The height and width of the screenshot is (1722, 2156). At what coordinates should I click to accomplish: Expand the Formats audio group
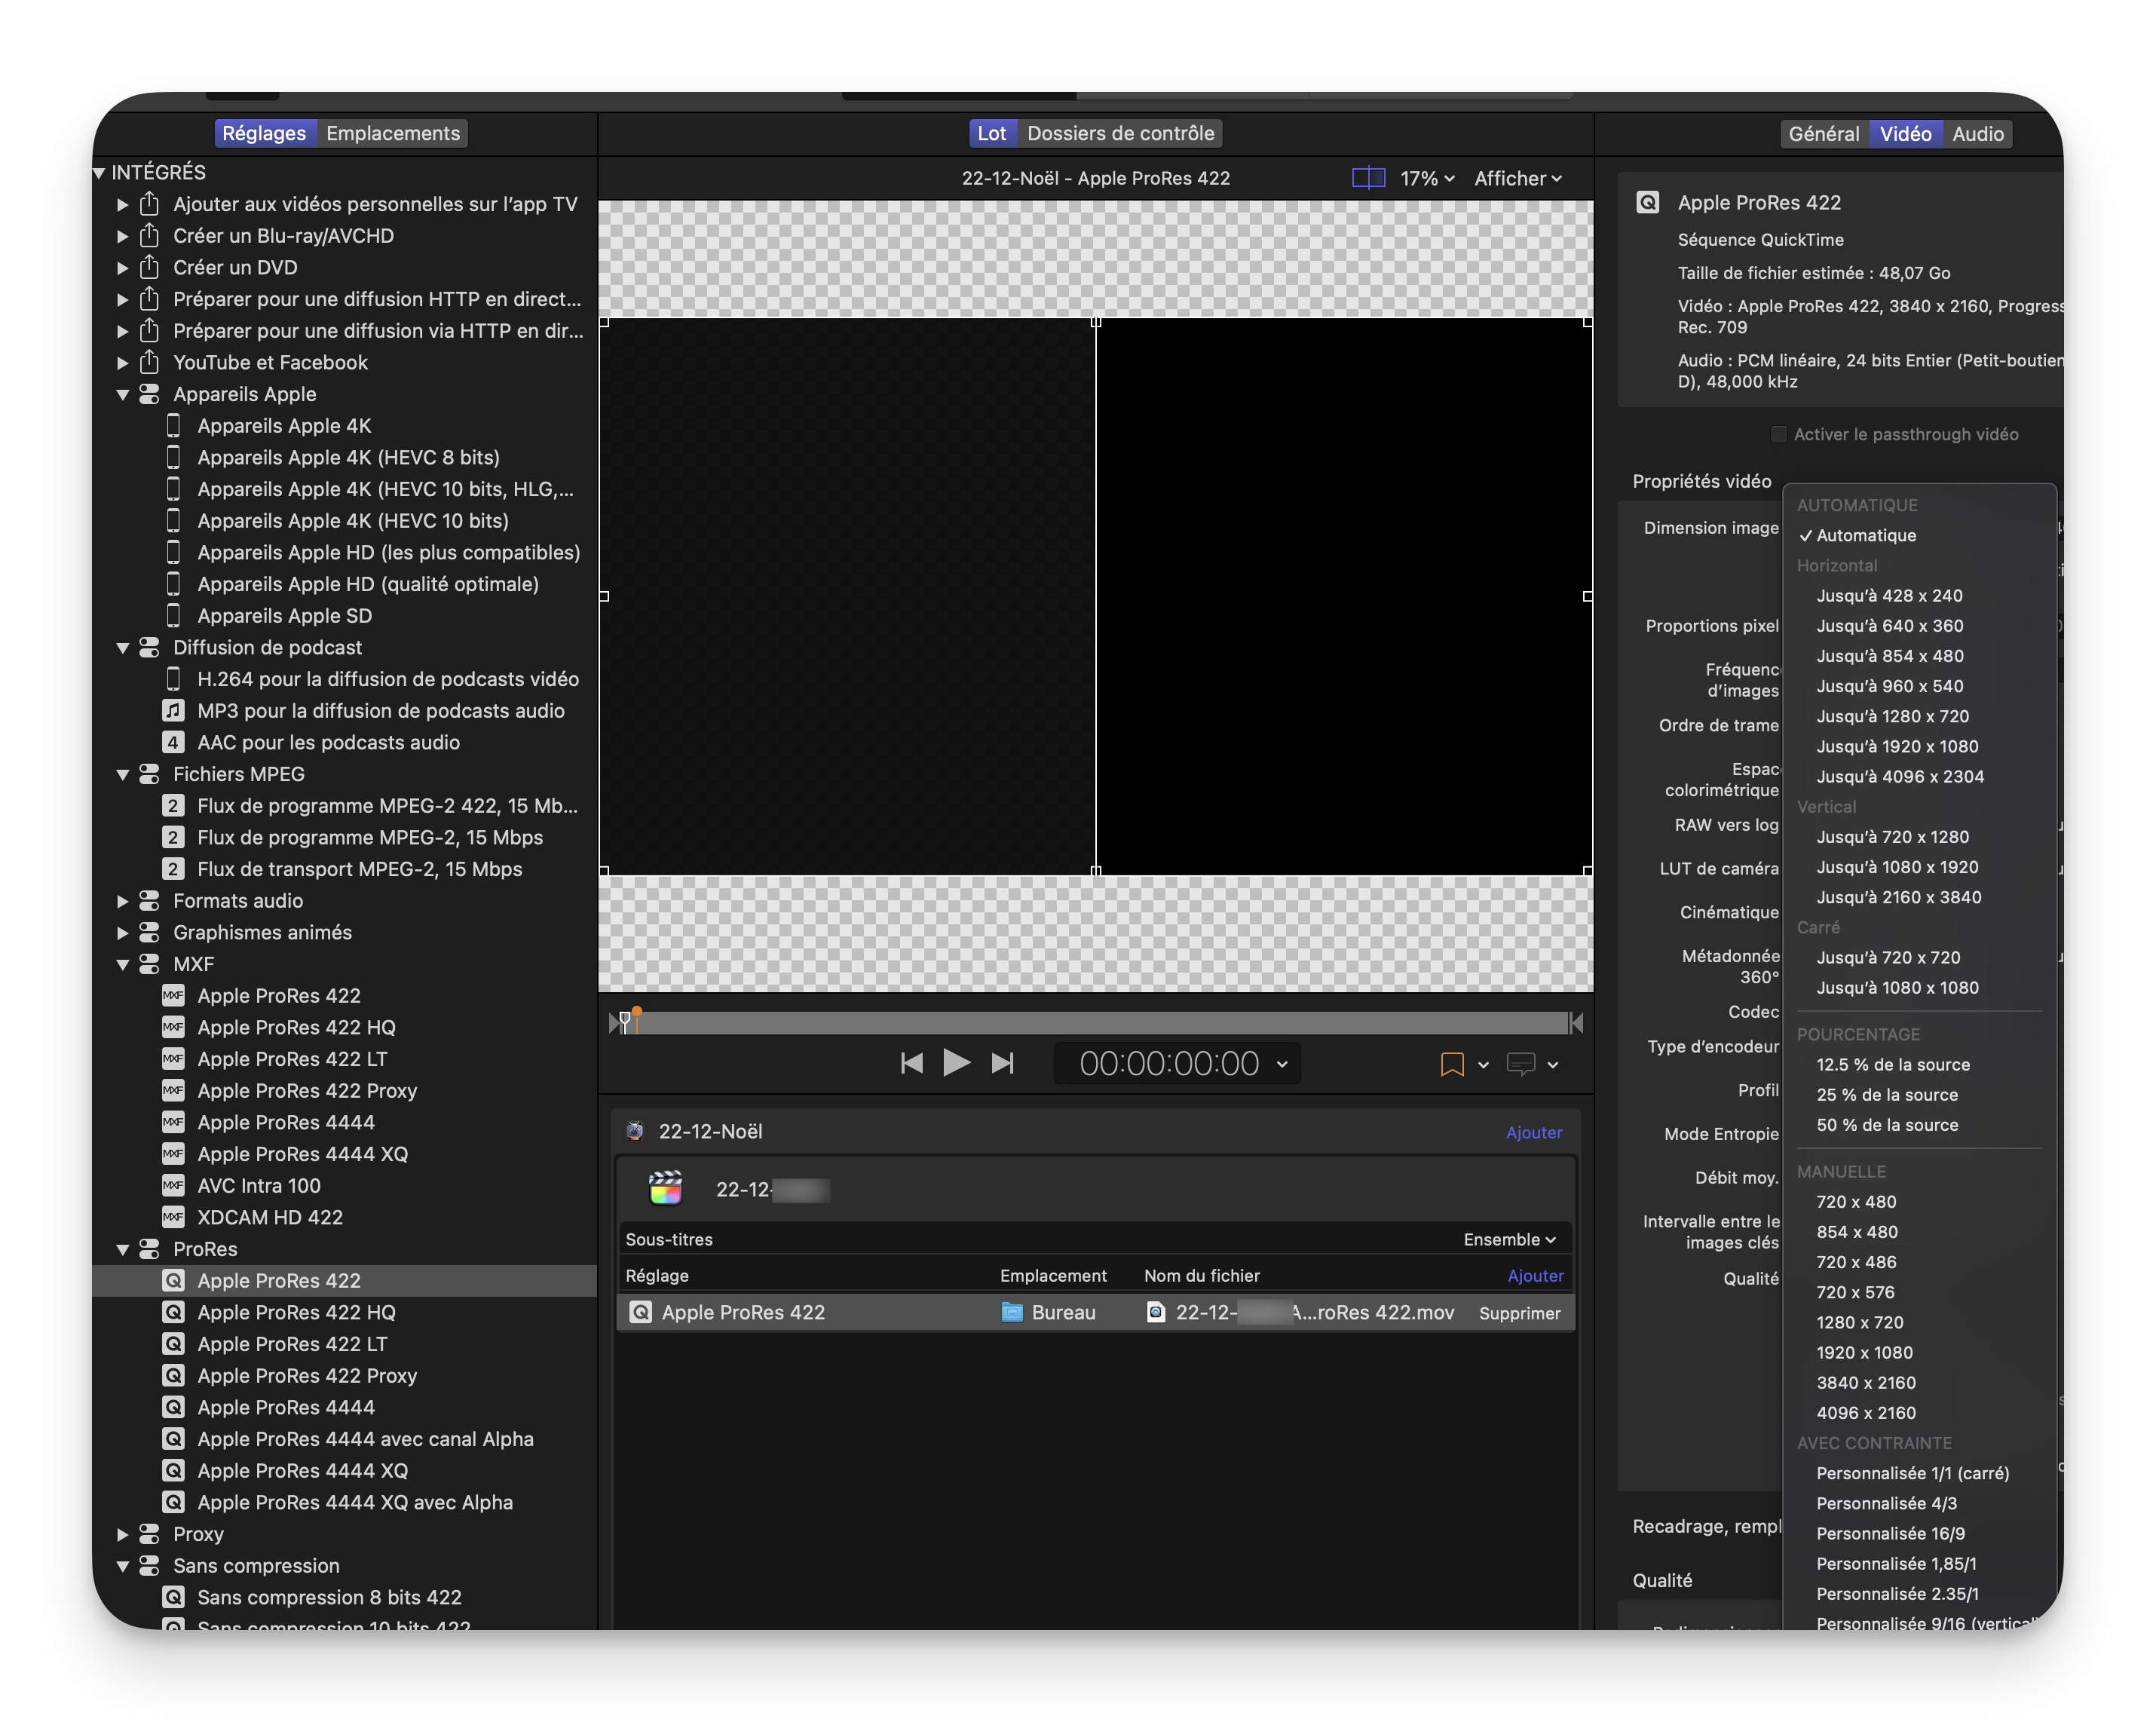(123, 901)
